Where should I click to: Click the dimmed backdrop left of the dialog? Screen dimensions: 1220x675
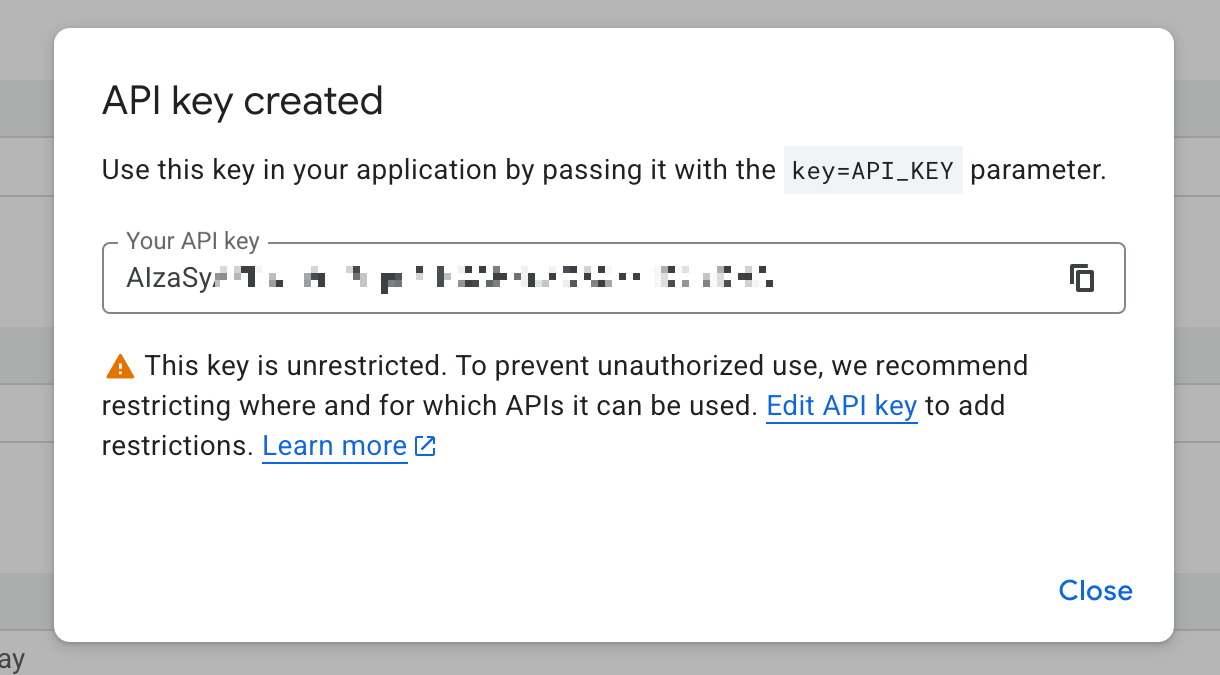coord(26,300)
